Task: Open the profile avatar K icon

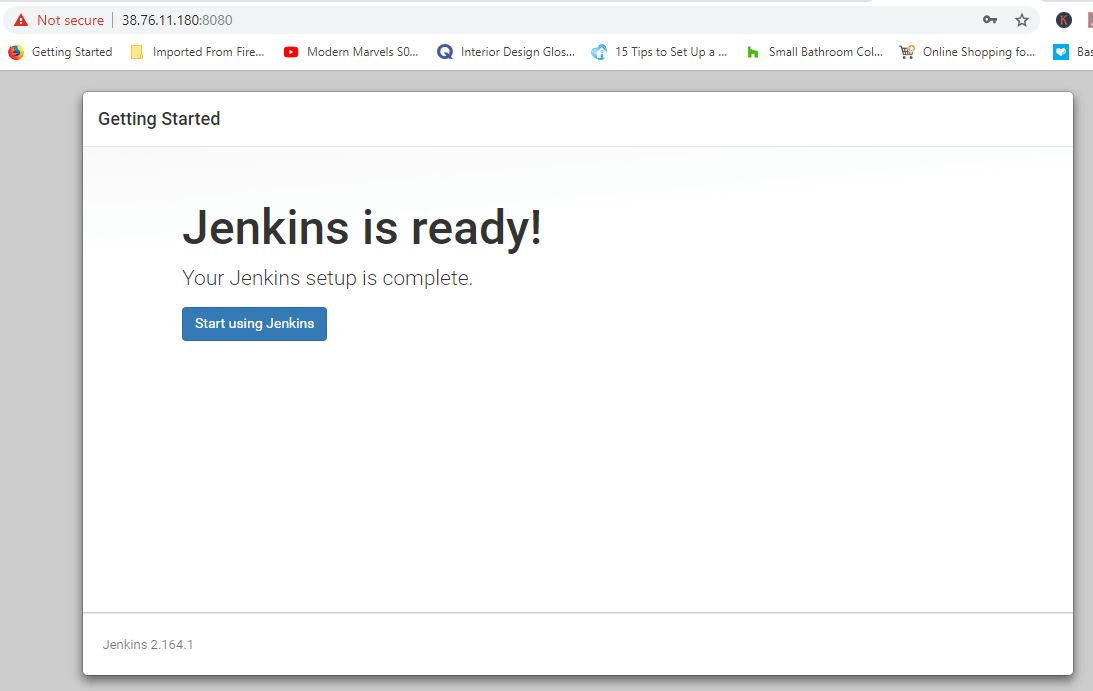Action: pos(1064,20)
